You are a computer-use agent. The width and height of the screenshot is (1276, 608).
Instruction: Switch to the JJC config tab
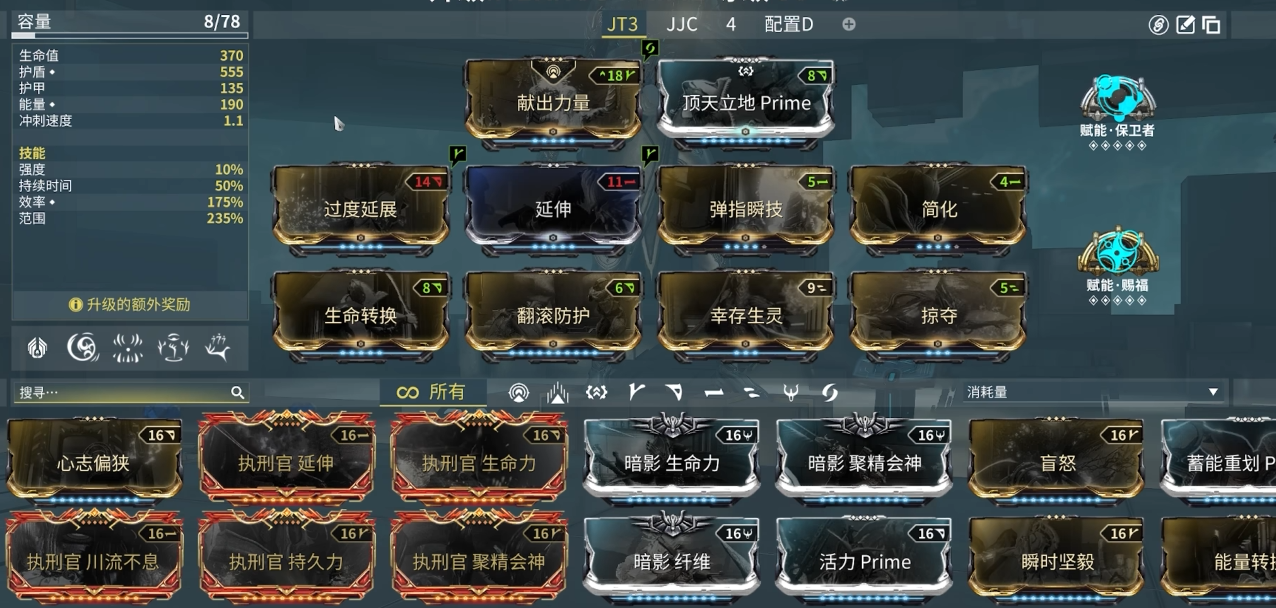click(x=682, y=24)
